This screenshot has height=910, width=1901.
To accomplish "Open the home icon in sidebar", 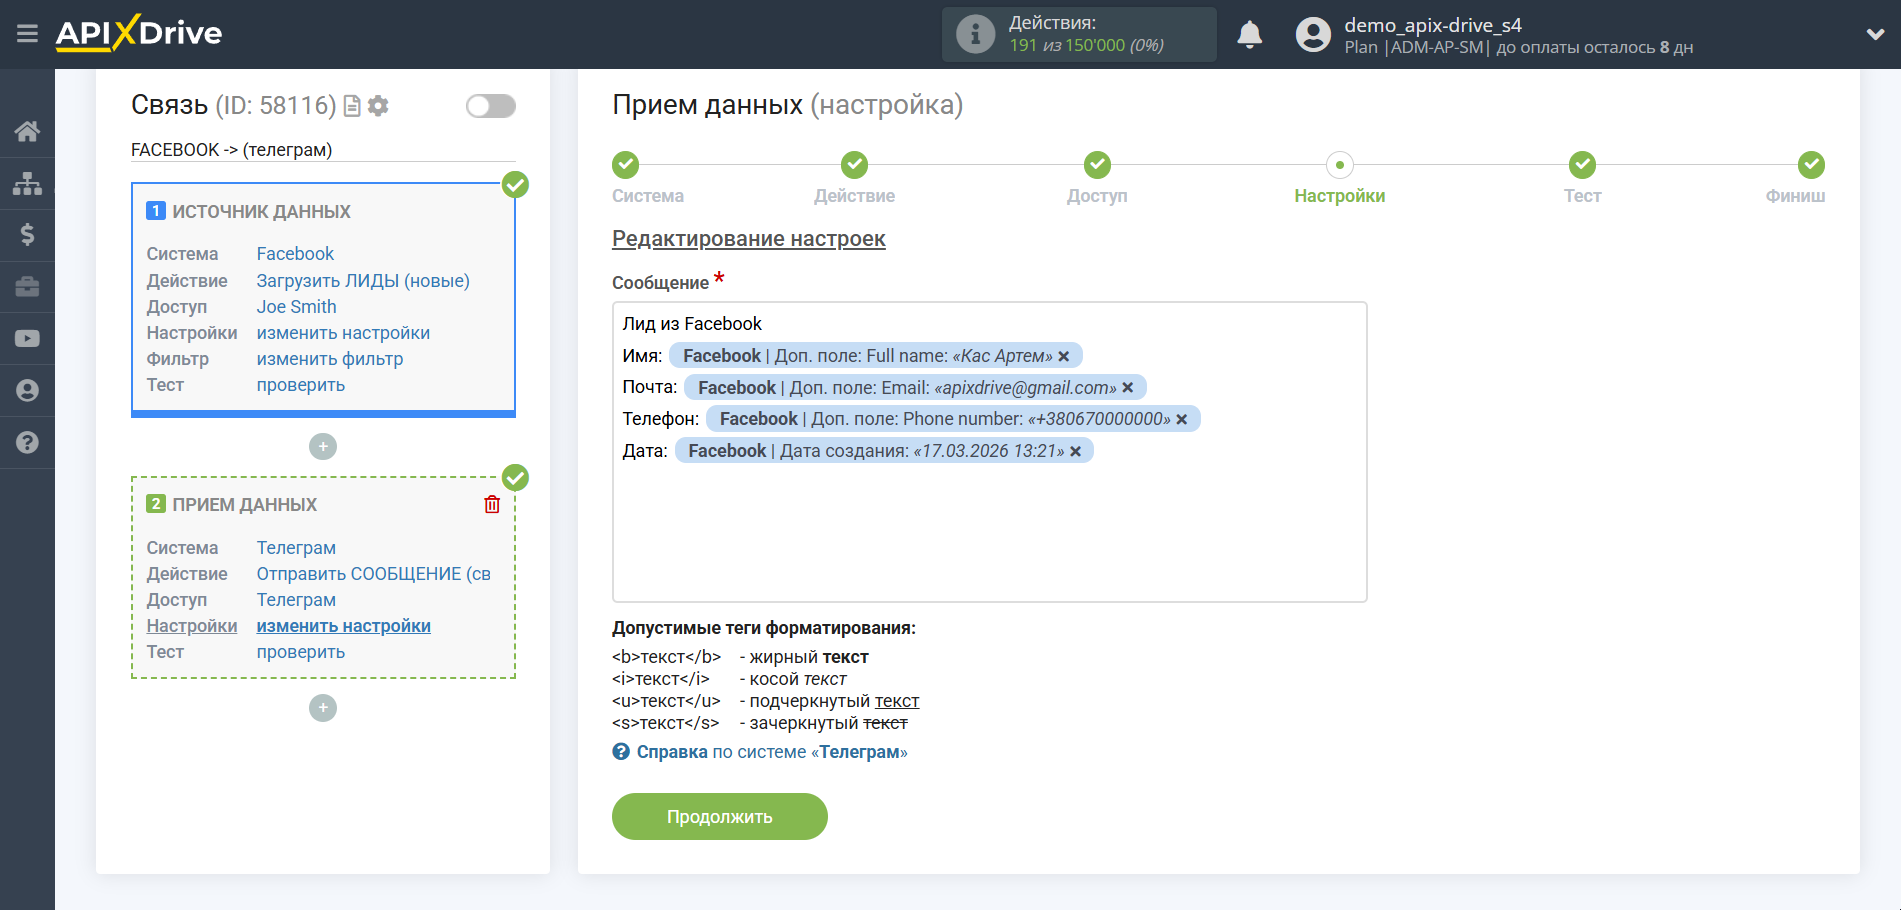I will point(27,131).
